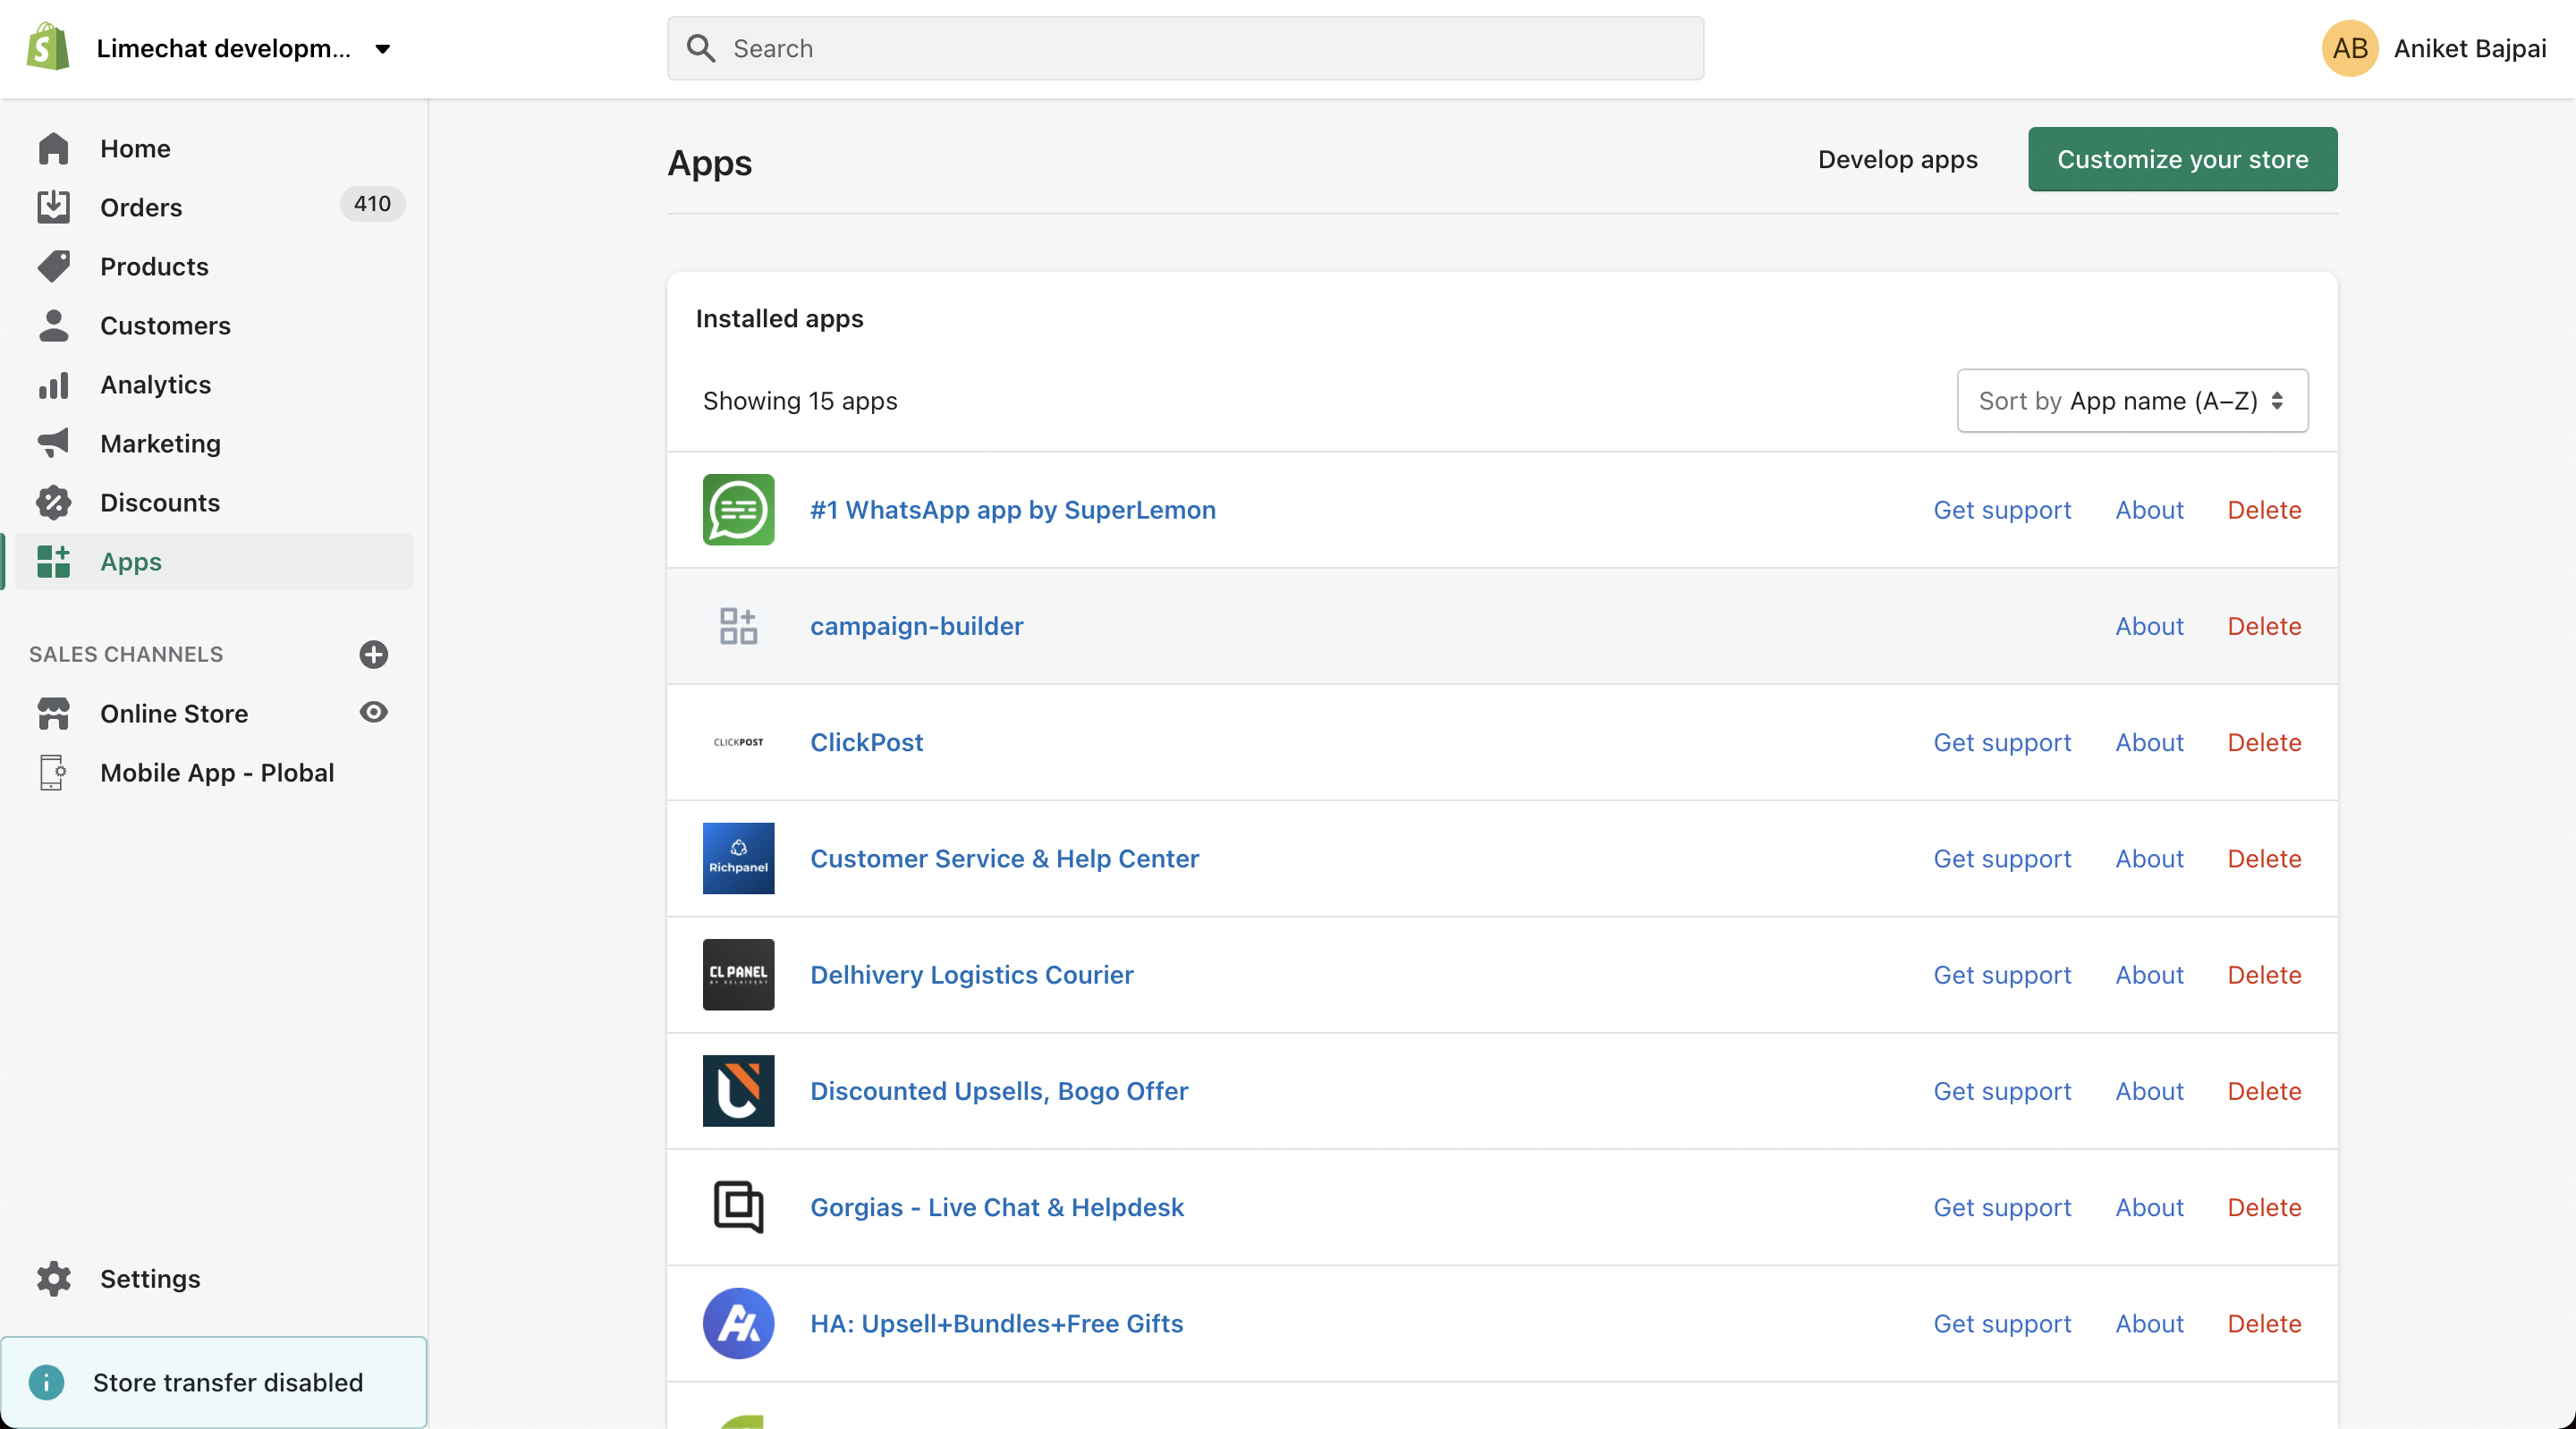
Task: Open HA: Upsell+Bundles+Free Gifts app
Action: 996,1323
